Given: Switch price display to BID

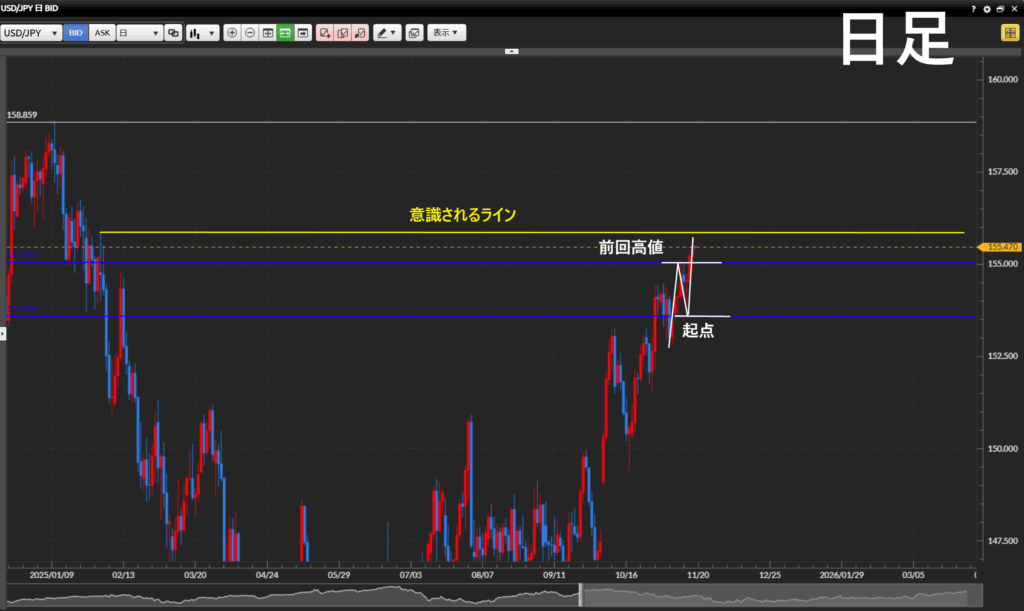Looking at the screenshot, I should coord(76,33).
